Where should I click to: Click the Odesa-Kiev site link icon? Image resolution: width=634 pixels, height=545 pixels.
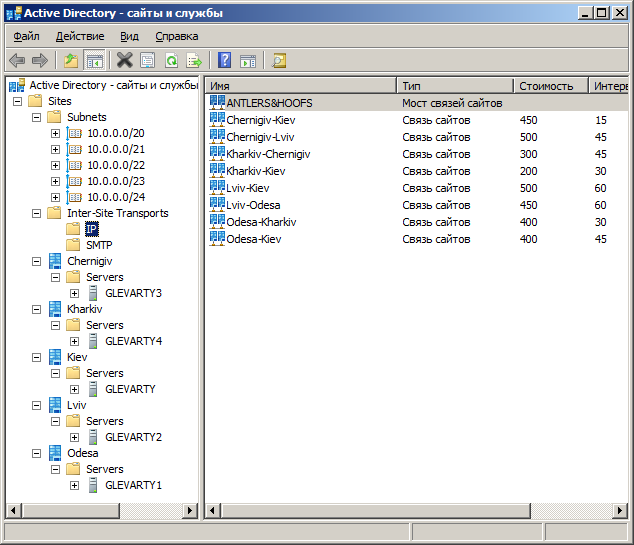(217, 238)
